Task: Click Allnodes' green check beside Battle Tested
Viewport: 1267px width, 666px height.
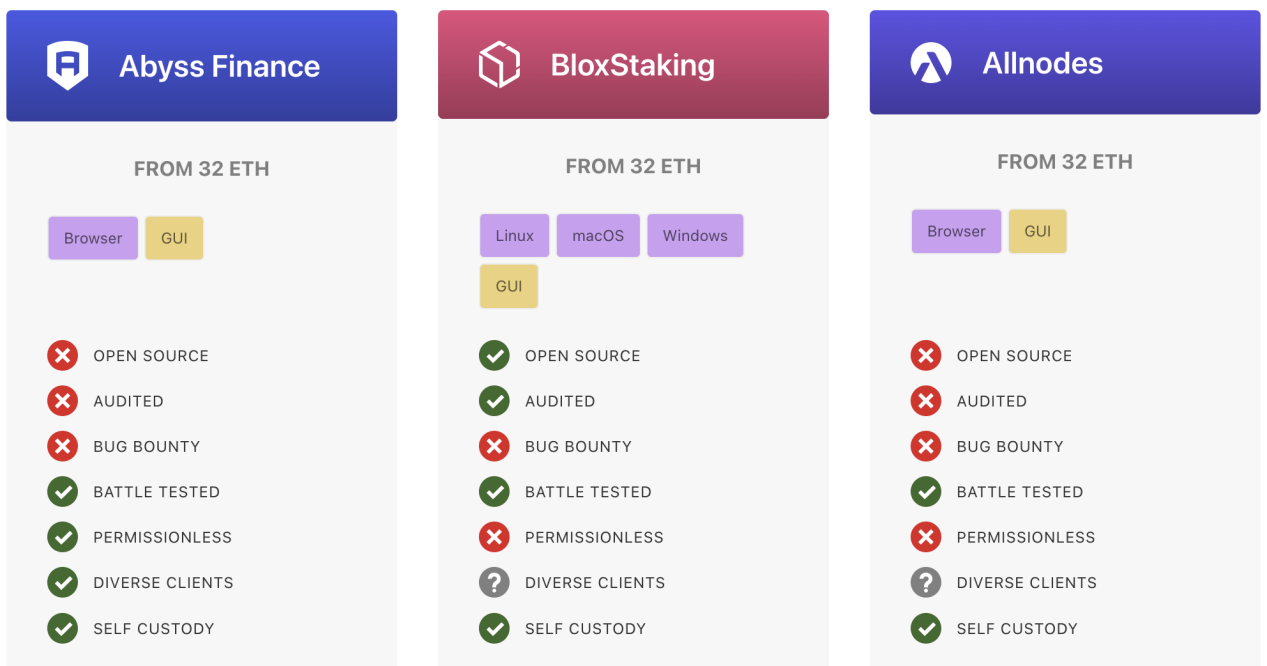Action: pos(926,491)
